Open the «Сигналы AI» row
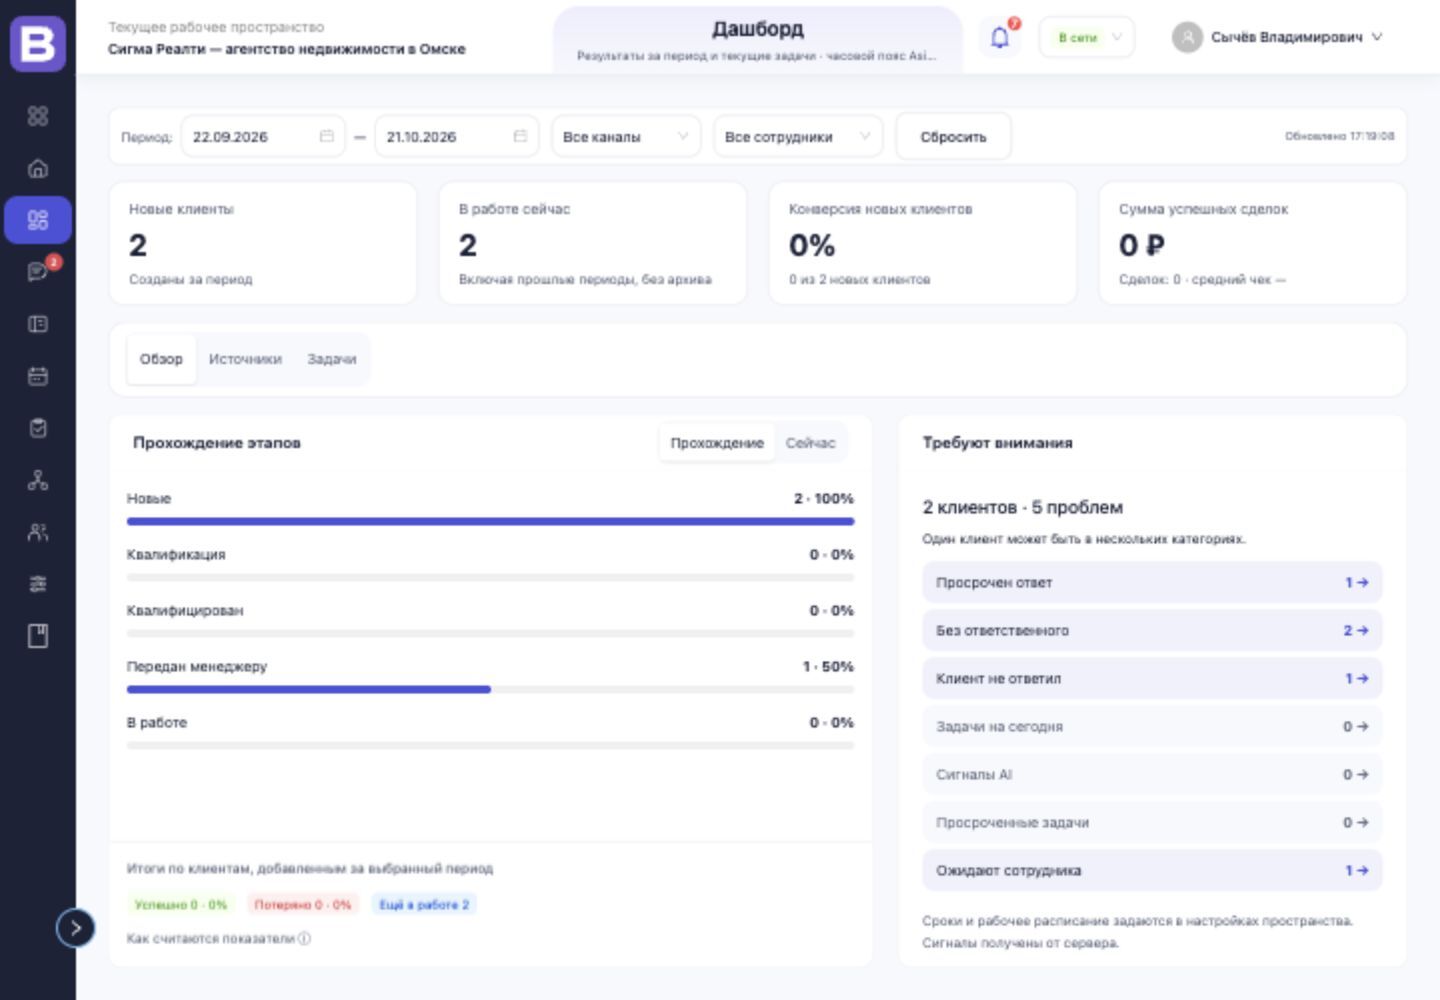 1152,774
